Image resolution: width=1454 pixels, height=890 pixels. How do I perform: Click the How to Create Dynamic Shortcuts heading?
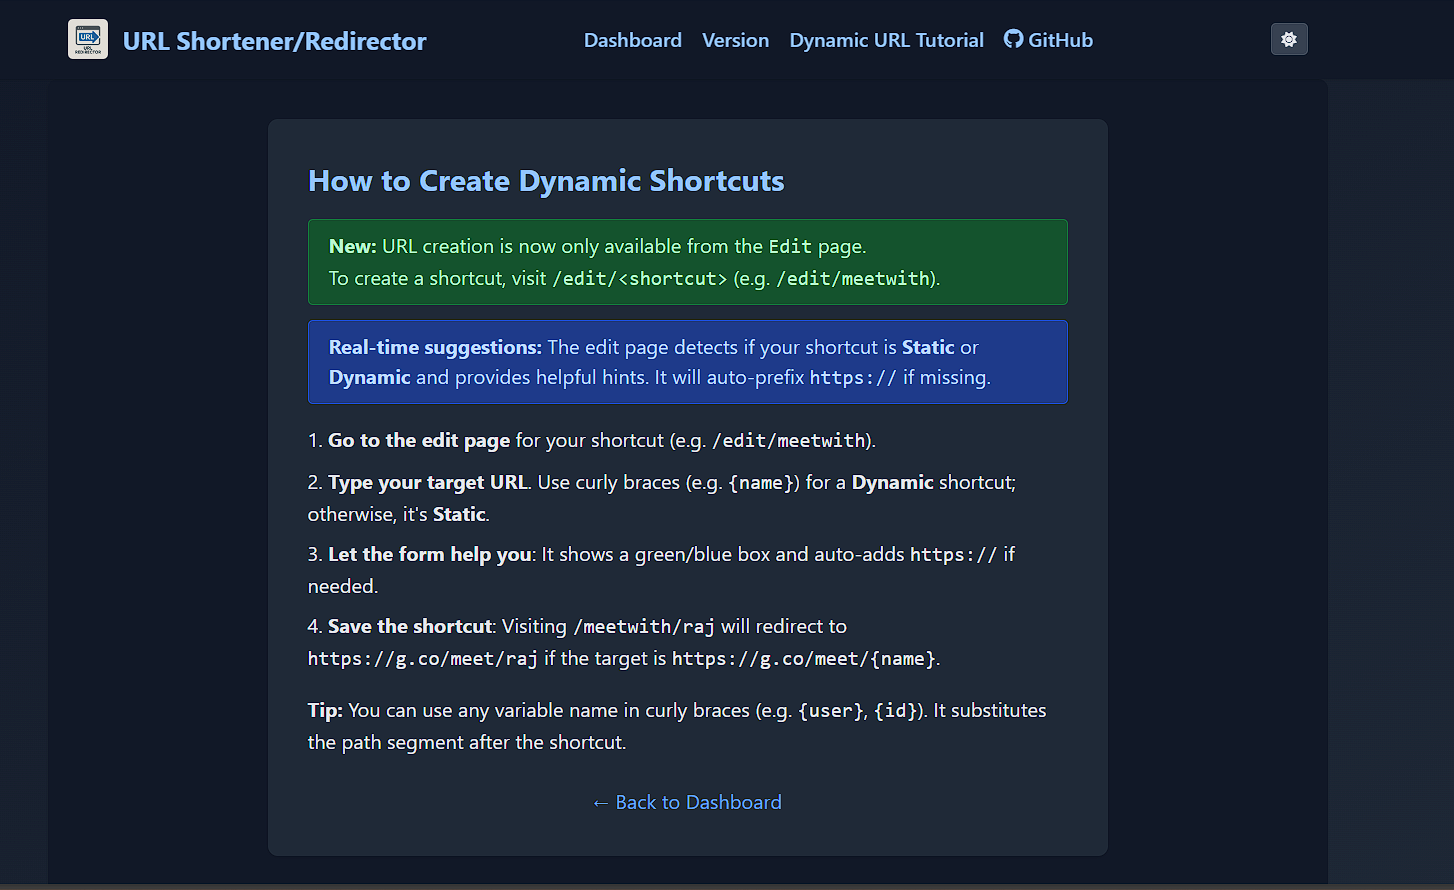coord(546,181)
